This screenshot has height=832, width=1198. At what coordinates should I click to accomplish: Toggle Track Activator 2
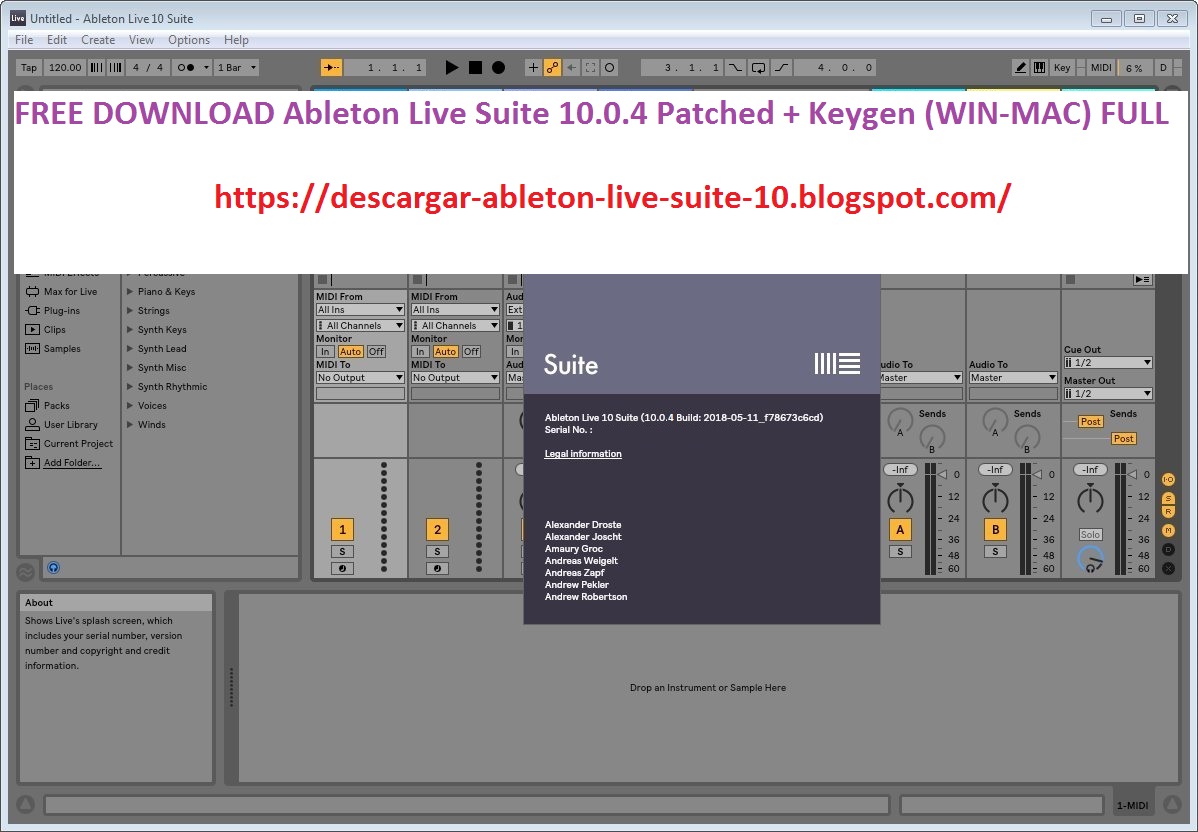point(437,529)
